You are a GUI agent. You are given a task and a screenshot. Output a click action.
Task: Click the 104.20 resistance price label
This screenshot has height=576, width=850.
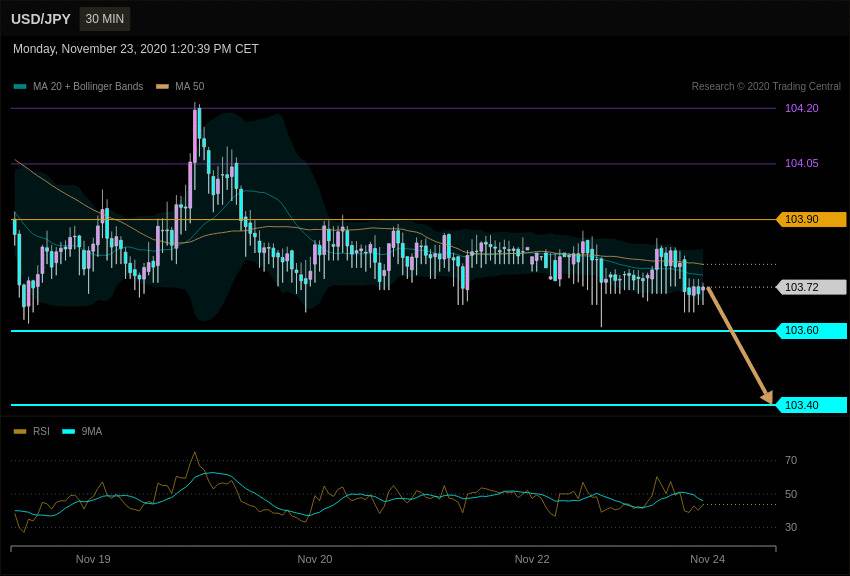pyautogui.click(x=802, y=108)
